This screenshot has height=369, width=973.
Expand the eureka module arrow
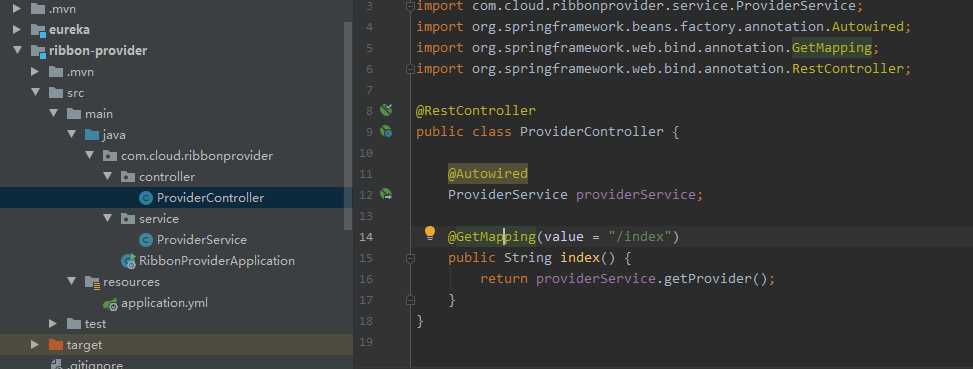tap(17, 30)
